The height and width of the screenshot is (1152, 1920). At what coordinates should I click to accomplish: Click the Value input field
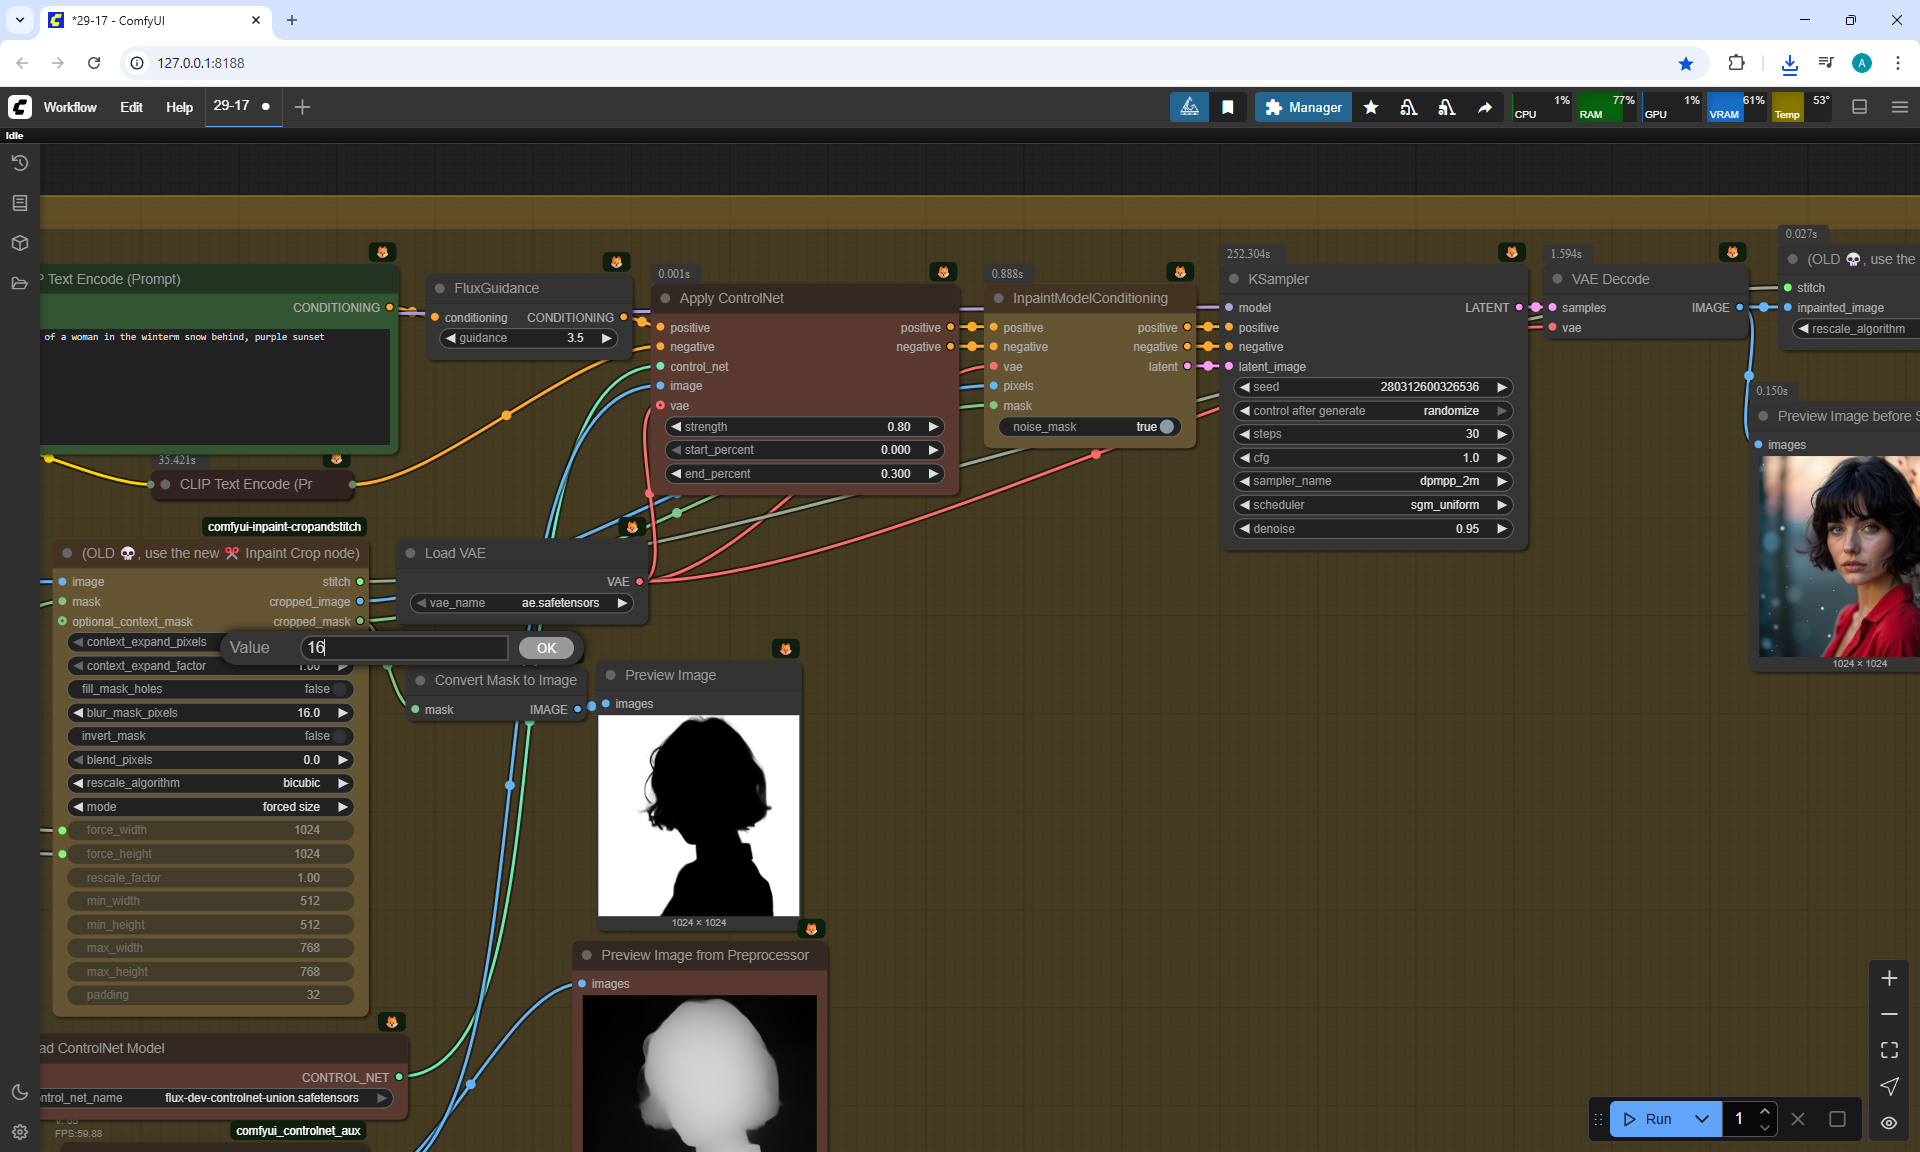pos(404,648)
